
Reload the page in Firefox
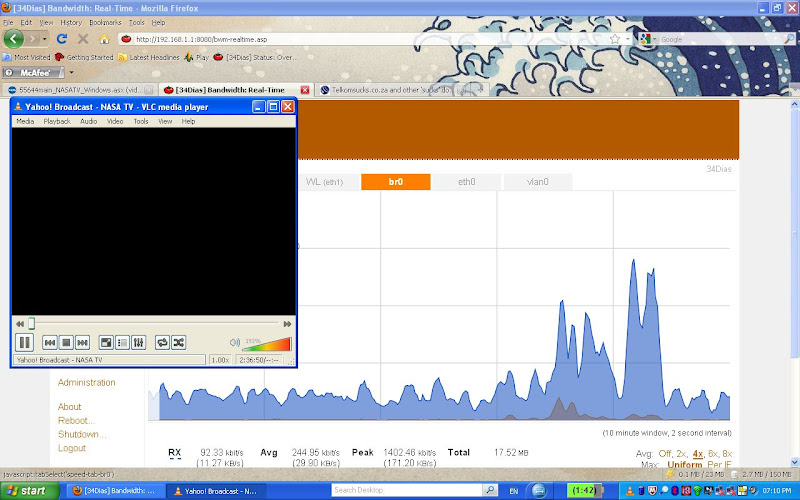pos(62,39)
